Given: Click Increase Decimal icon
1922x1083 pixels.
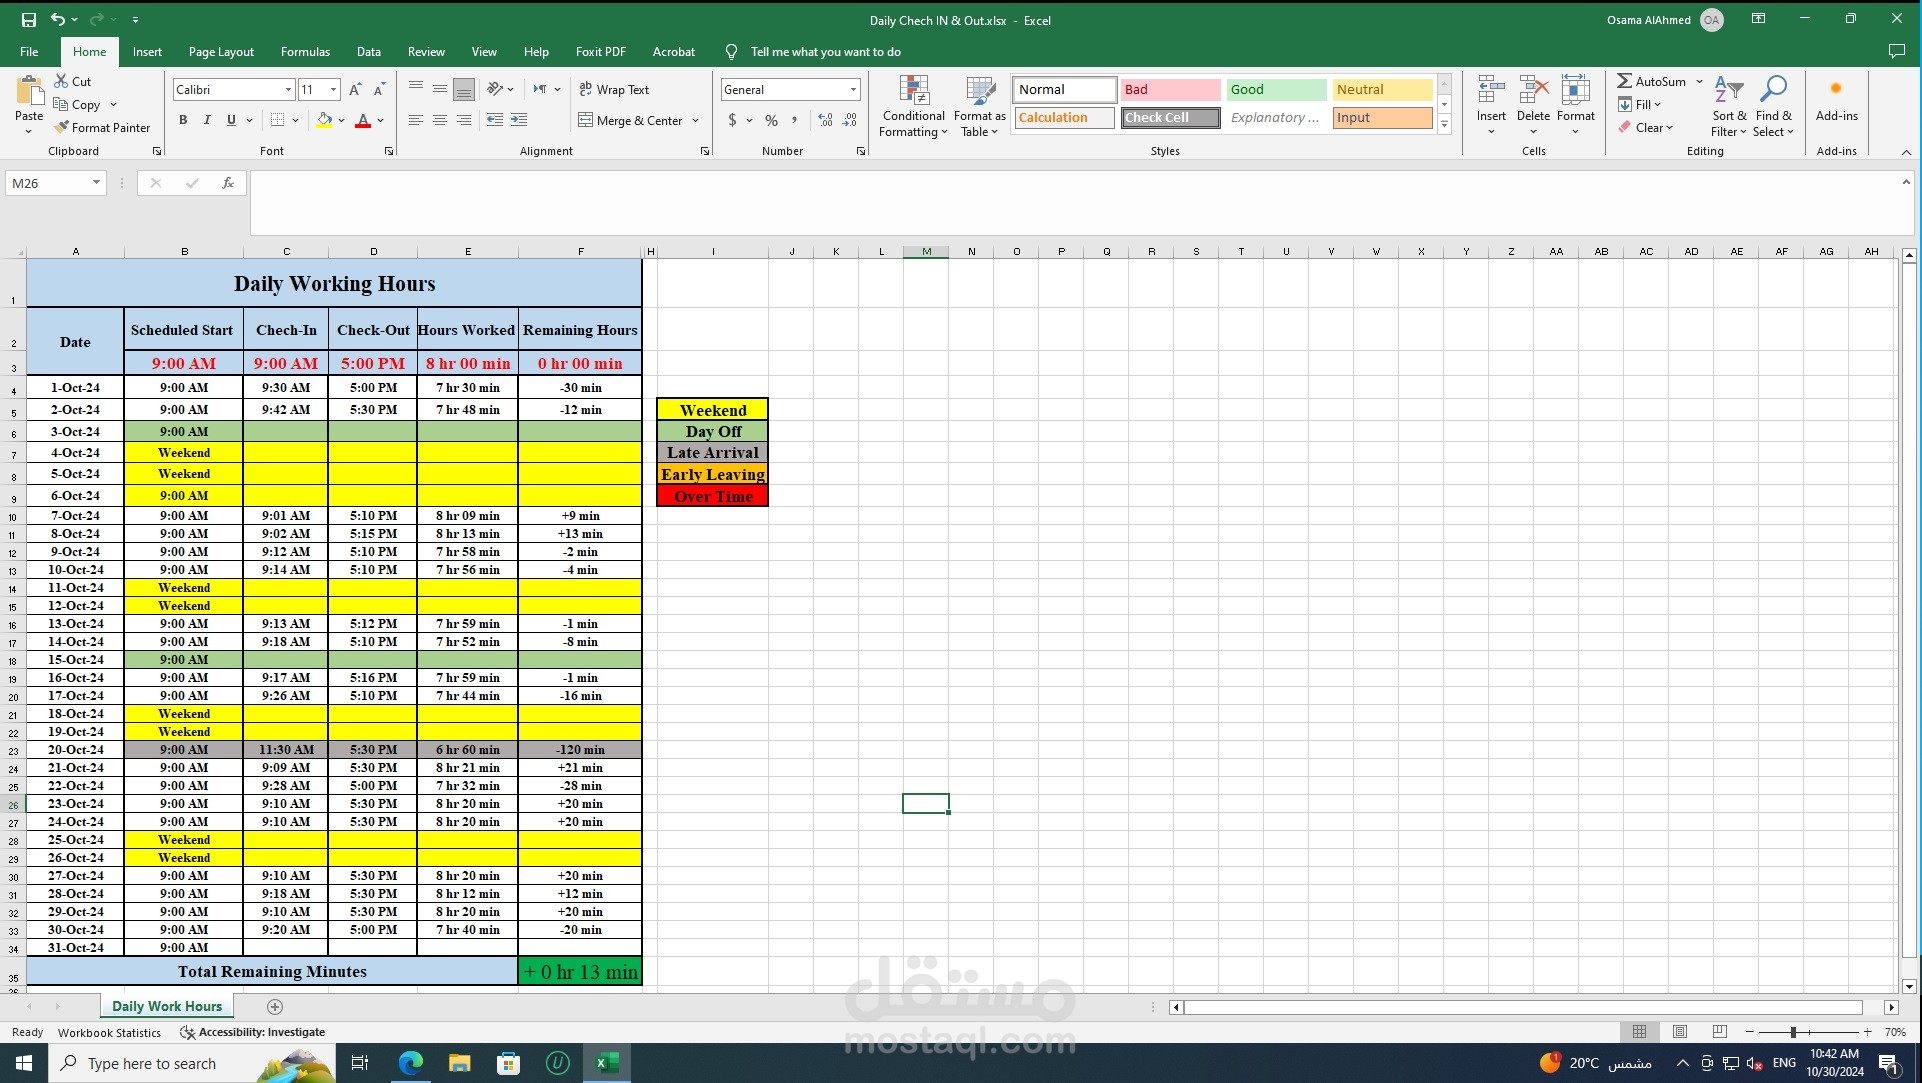Looking at the screenshot, I should pyautogui.click(x=825, y=120).
